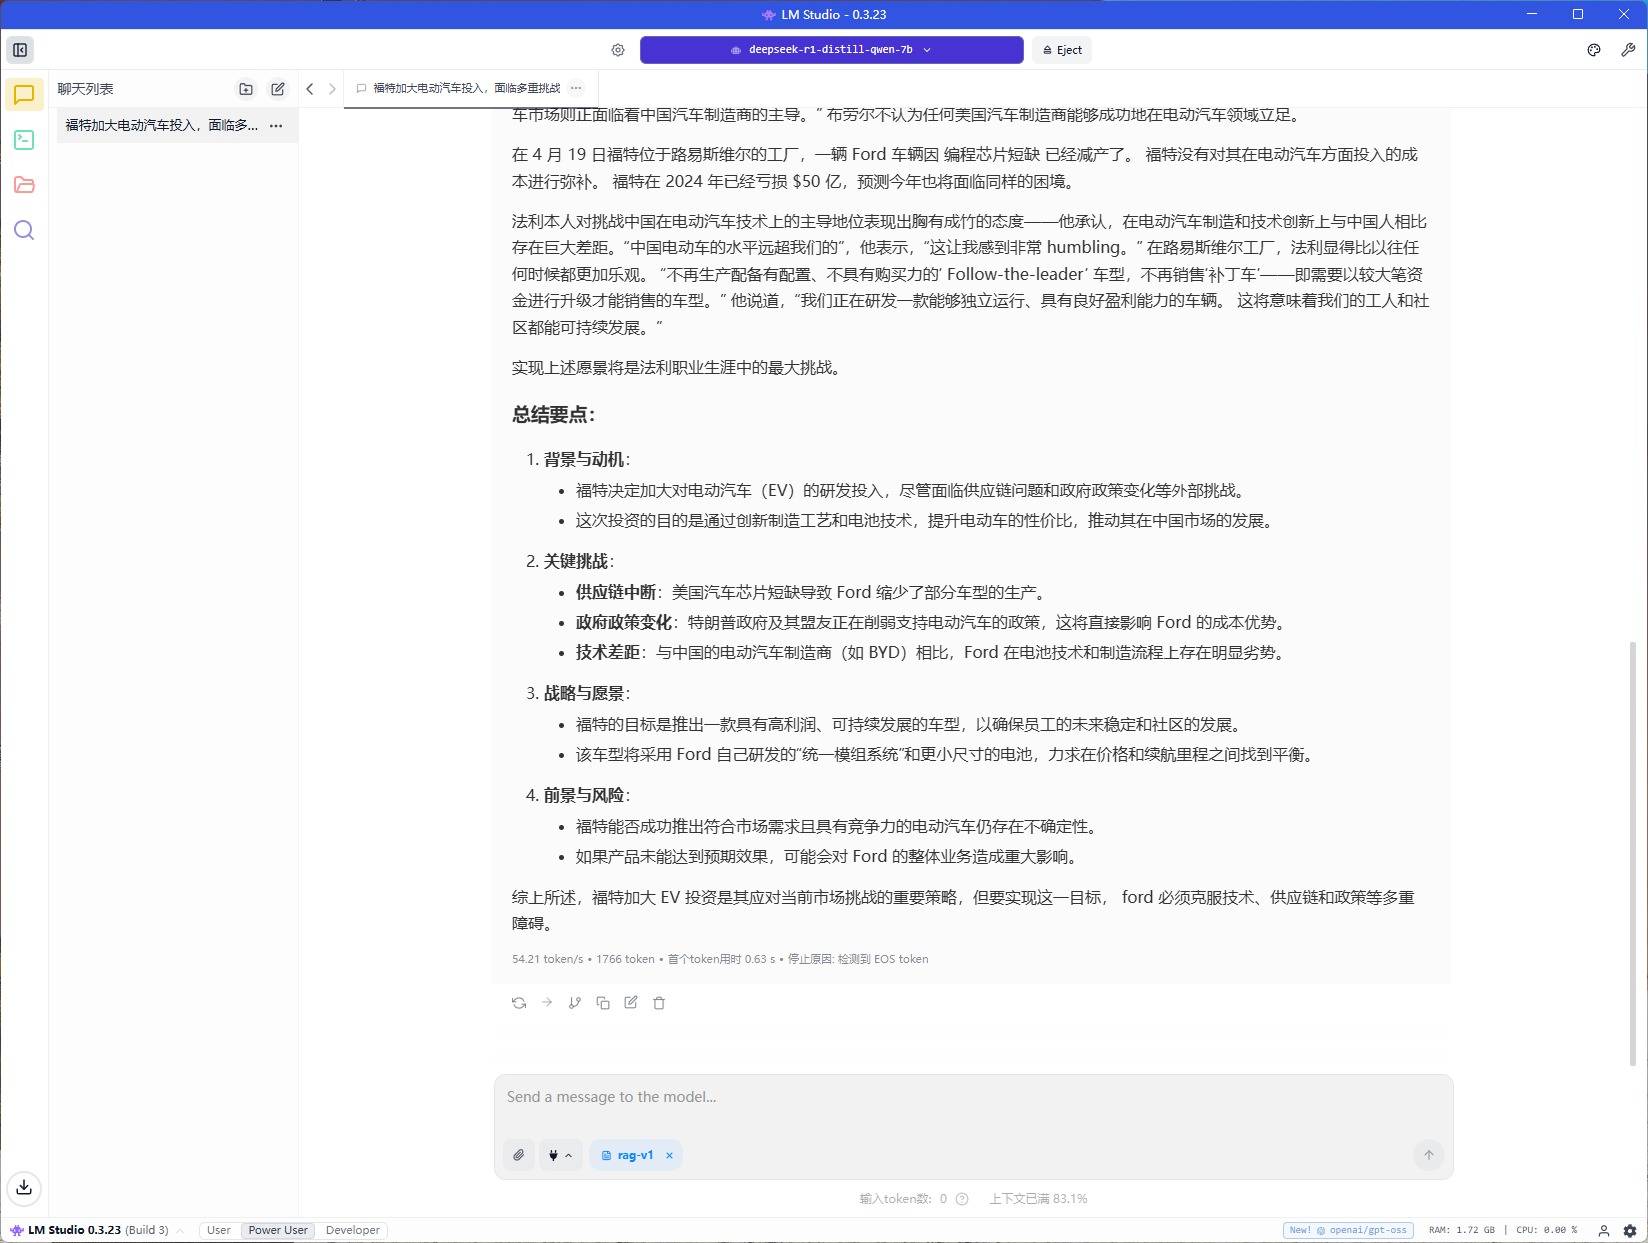Eject the loaded model

coord(1062,50)
